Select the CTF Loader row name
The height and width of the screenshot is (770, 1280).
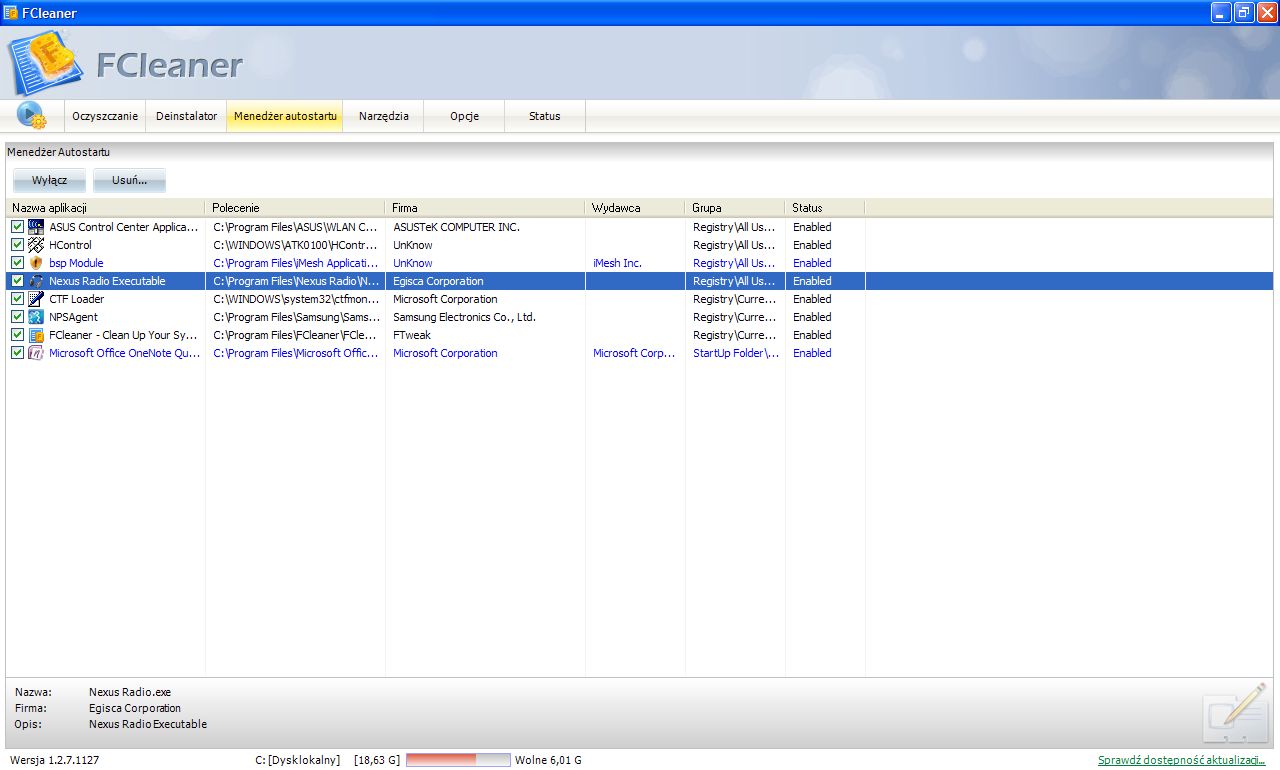(76, 299)
